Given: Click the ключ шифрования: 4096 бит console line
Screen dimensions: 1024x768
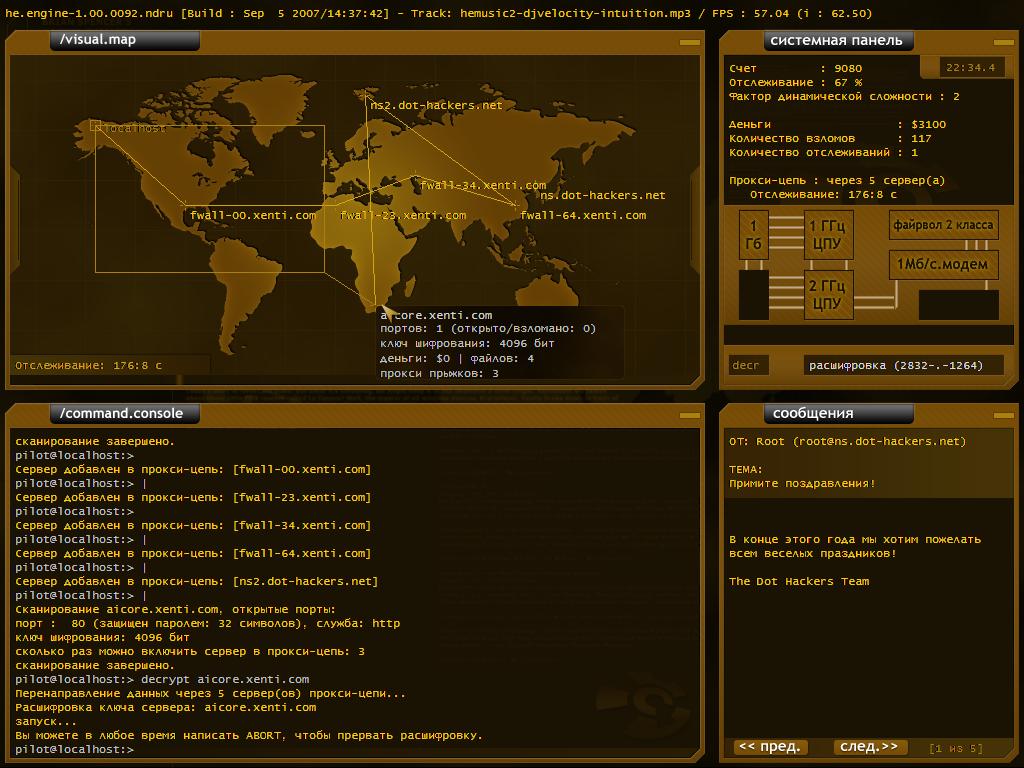Looking at the screenshot, I should (103, 637).
